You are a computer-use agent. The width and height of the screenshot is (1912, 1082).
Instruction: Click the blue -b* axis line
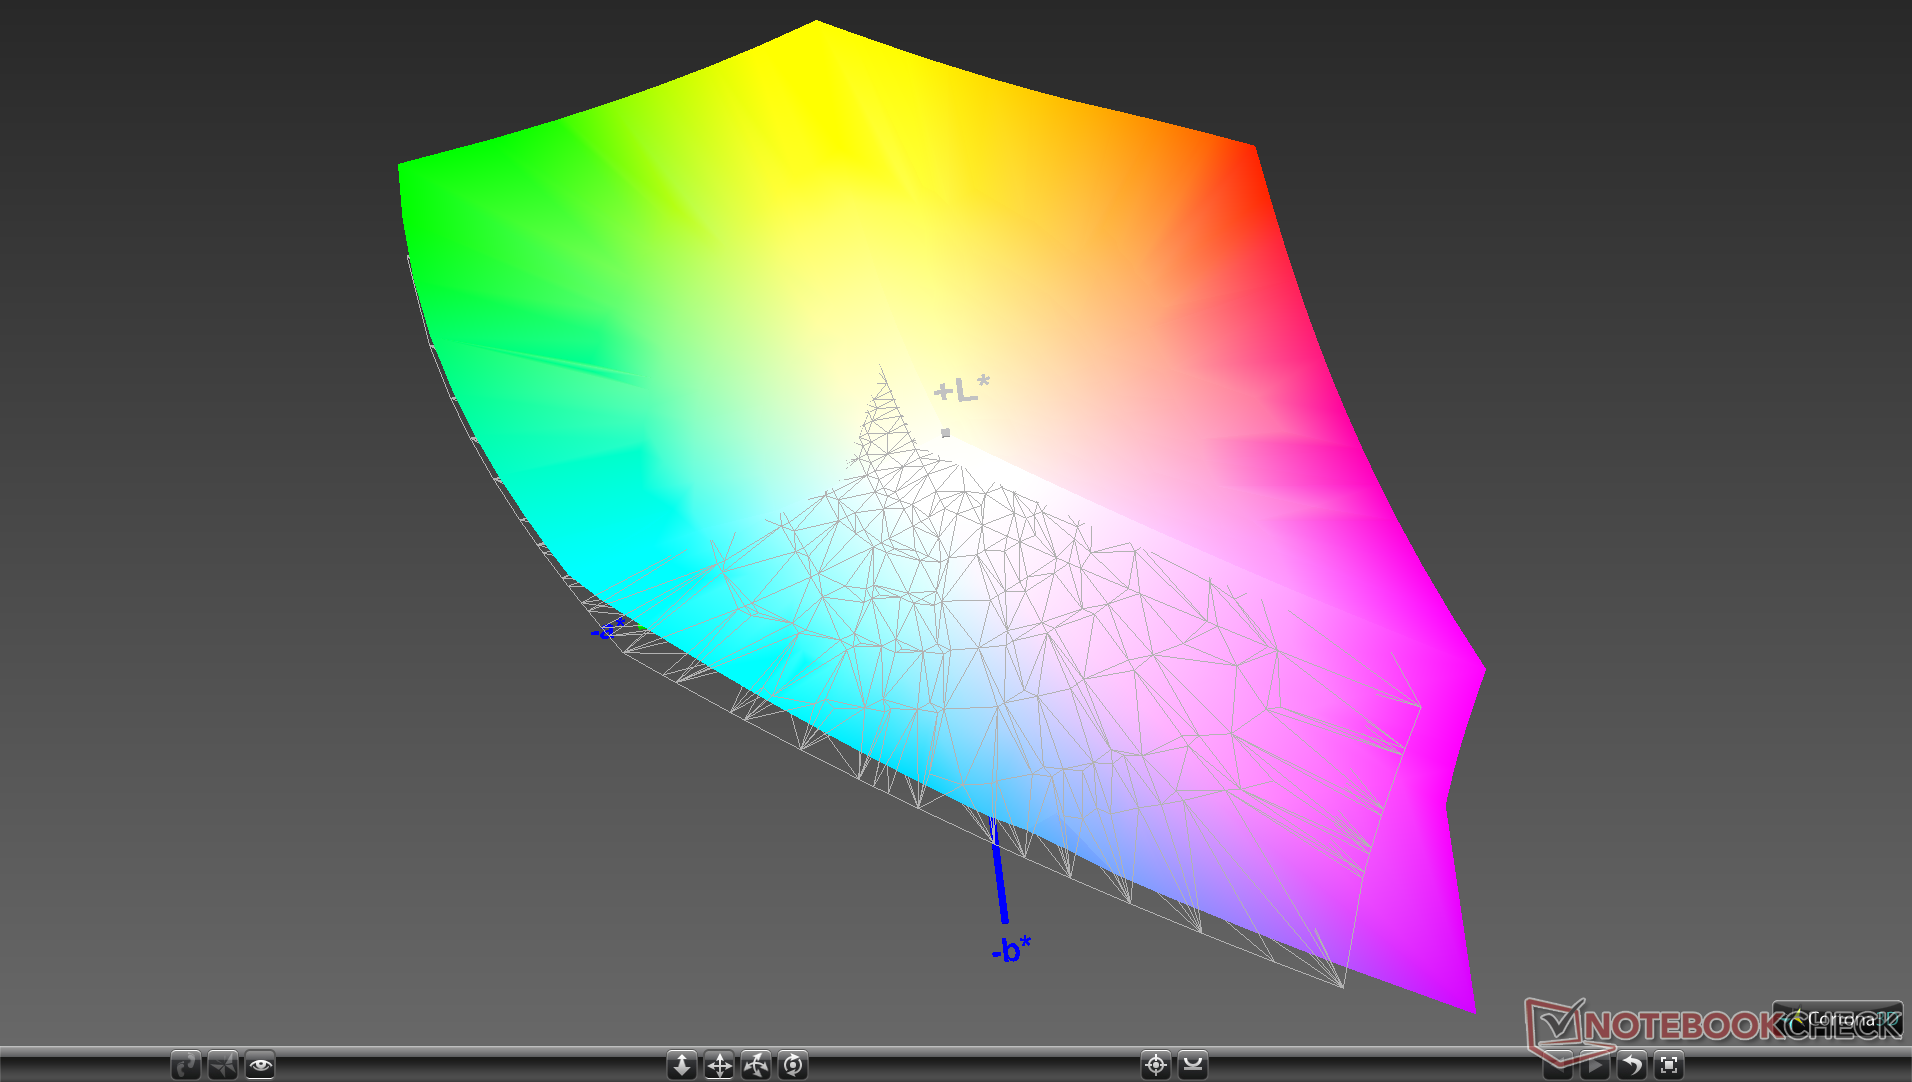pyautogui.click(x=999, y=872)
